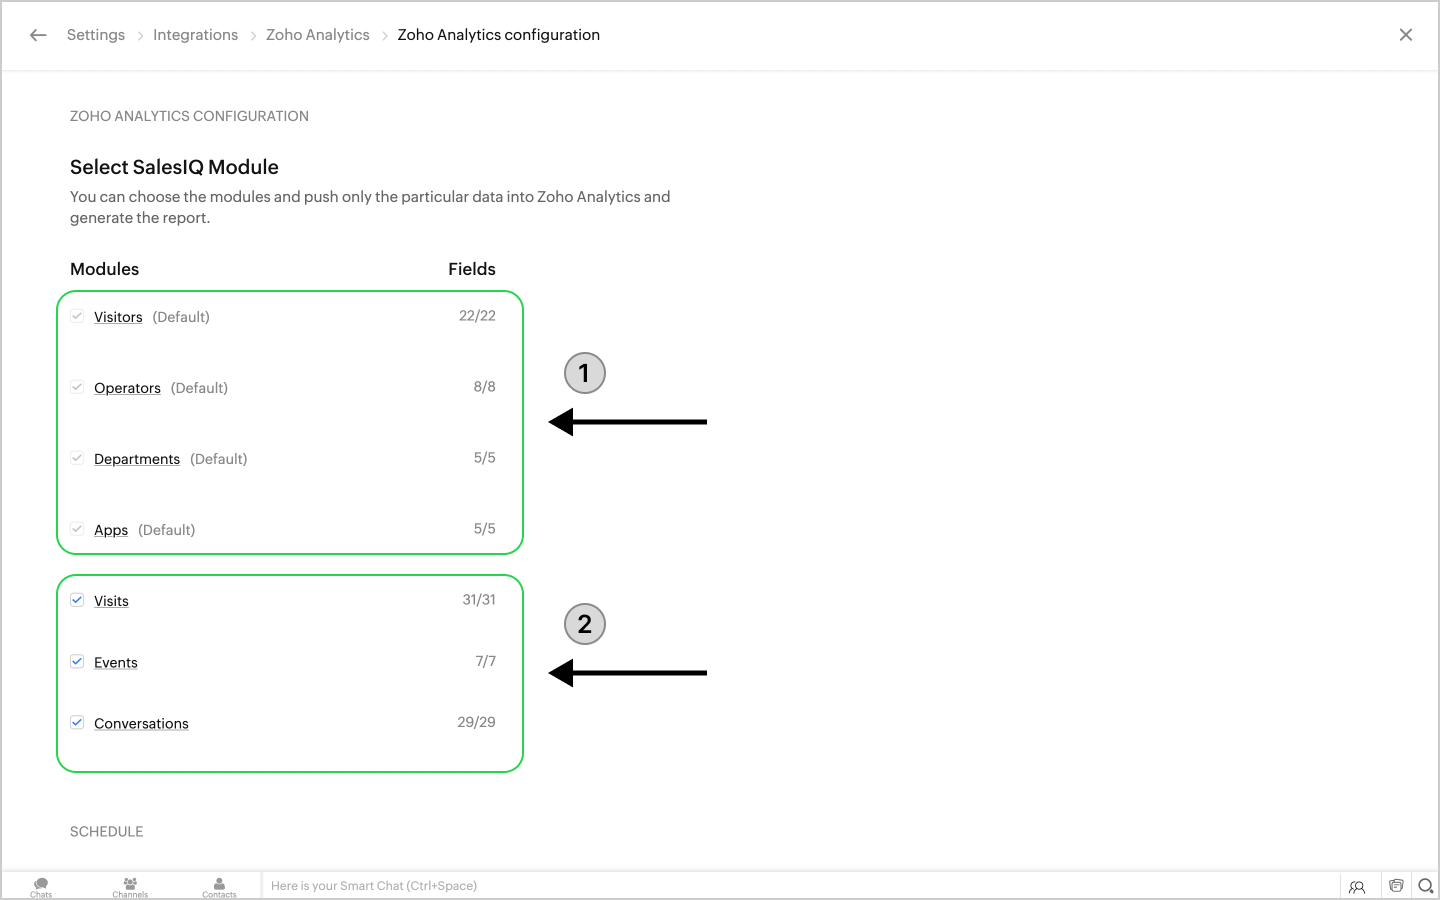Image resolution: width=1440 pixels, height=900 pixels.
Task: Open the Chats icon in the bottom bar
Action: click(x=41, y=886)
